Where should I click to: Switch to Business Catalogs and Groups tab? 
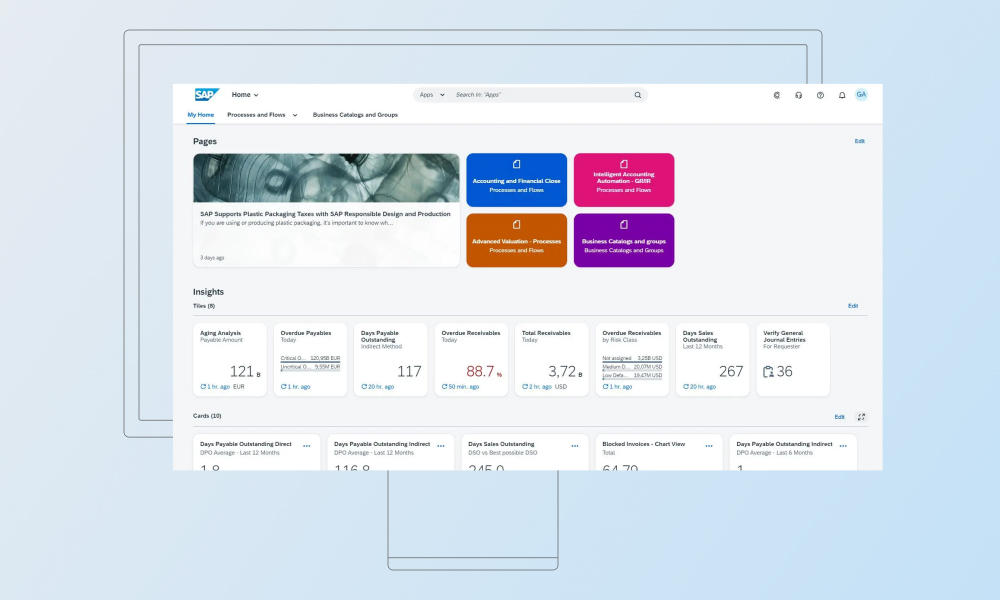(354, 115)
